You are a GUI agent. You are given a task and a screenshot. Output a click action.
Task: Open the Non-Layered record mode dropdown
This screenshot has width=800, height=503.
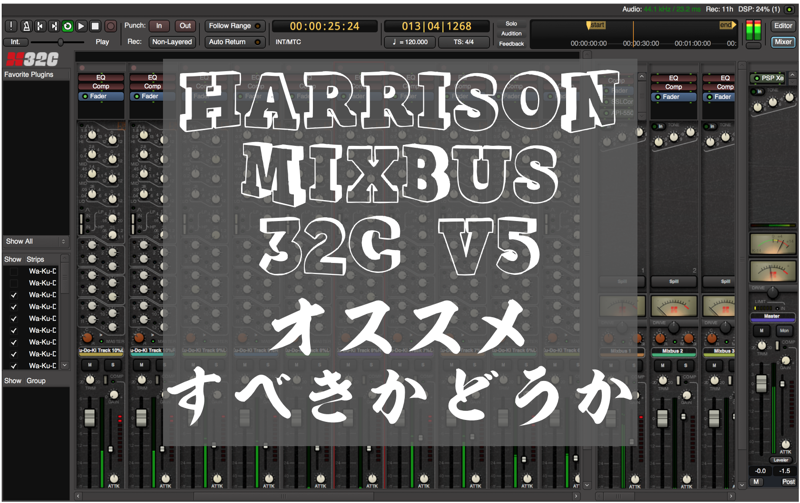coord(172,42)
